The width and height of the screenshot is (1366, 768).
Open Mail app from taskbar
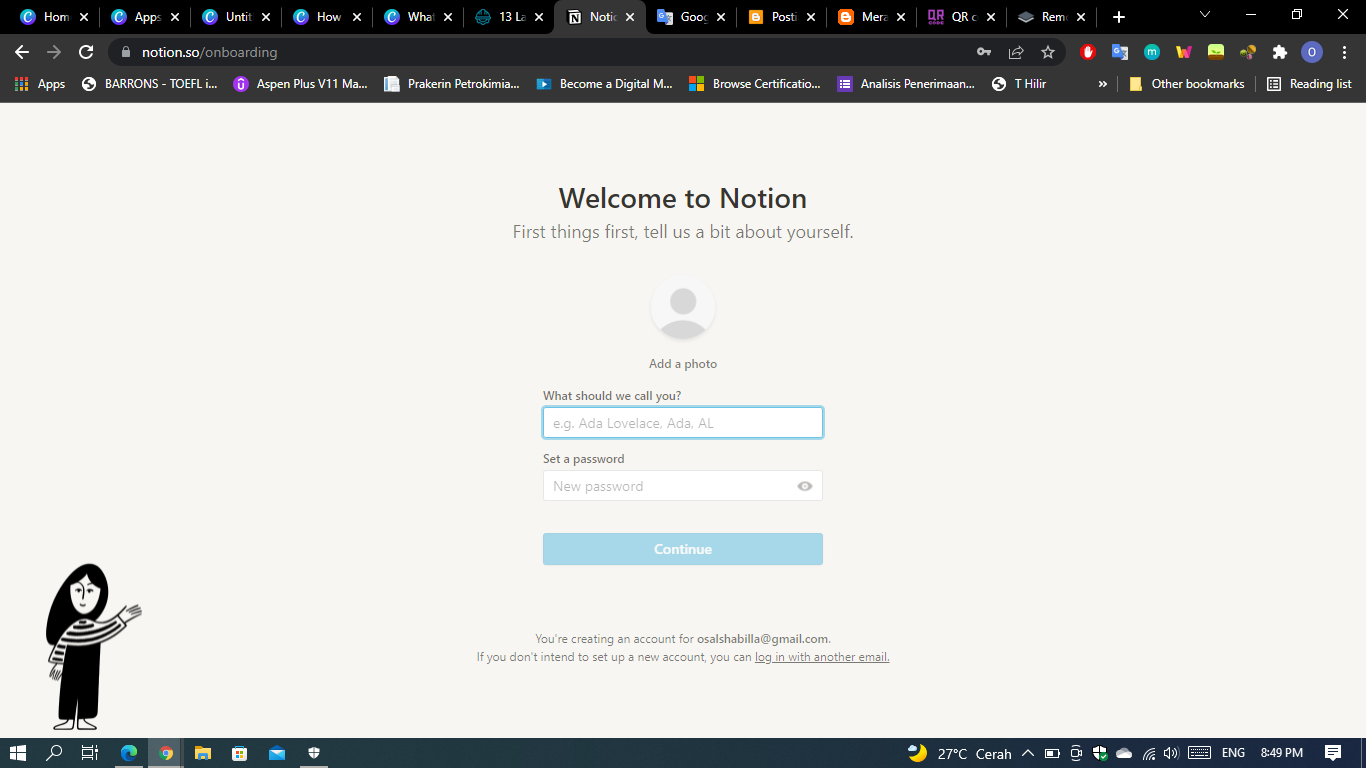277,753
